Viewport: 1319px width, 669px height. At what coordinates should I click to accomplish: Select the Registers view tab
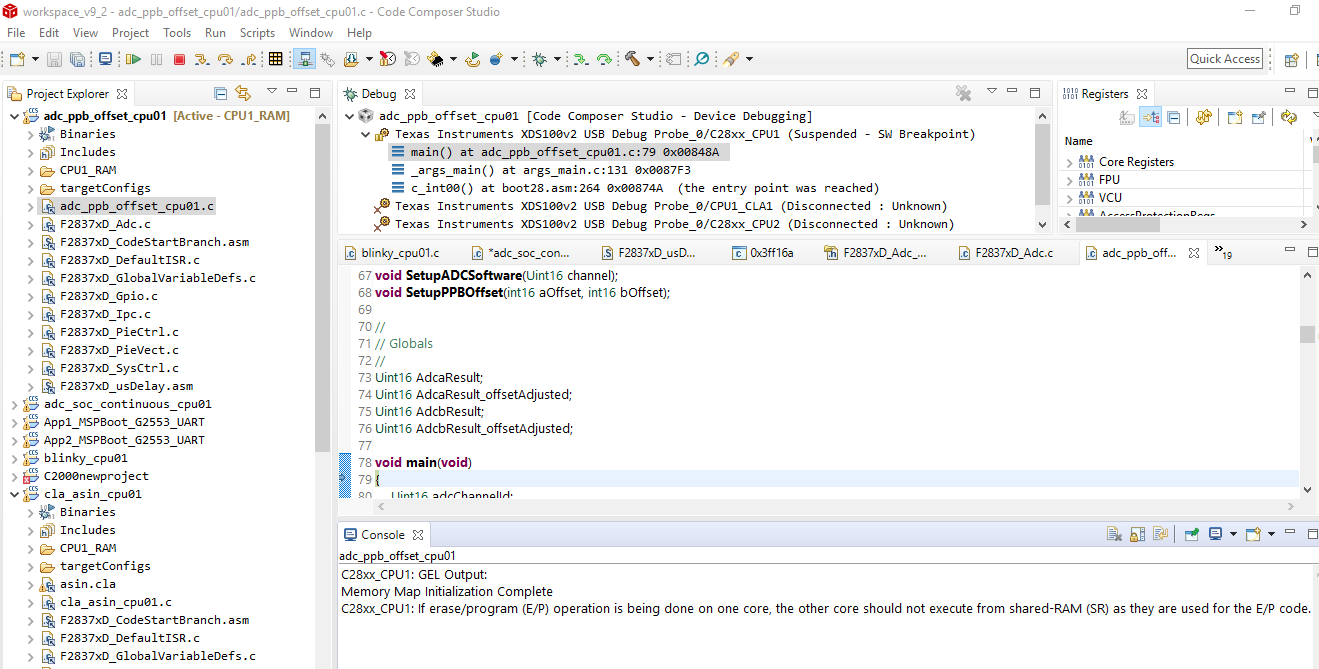pyautogui.click(x=1105, y=94)
